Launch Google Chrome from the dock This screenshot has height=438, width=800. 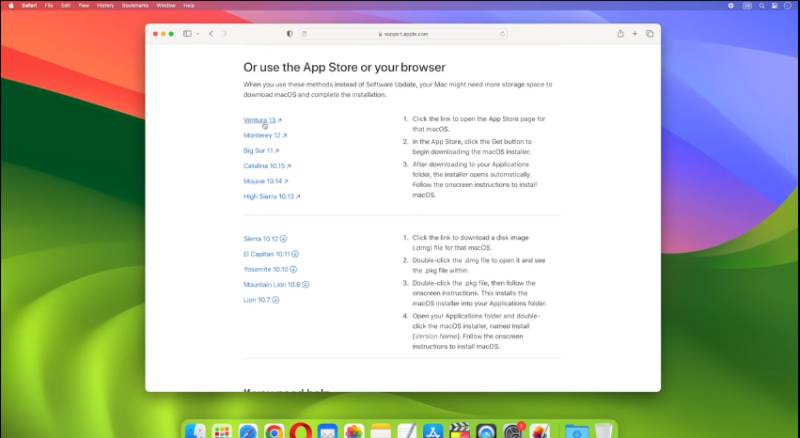point(274,432)
